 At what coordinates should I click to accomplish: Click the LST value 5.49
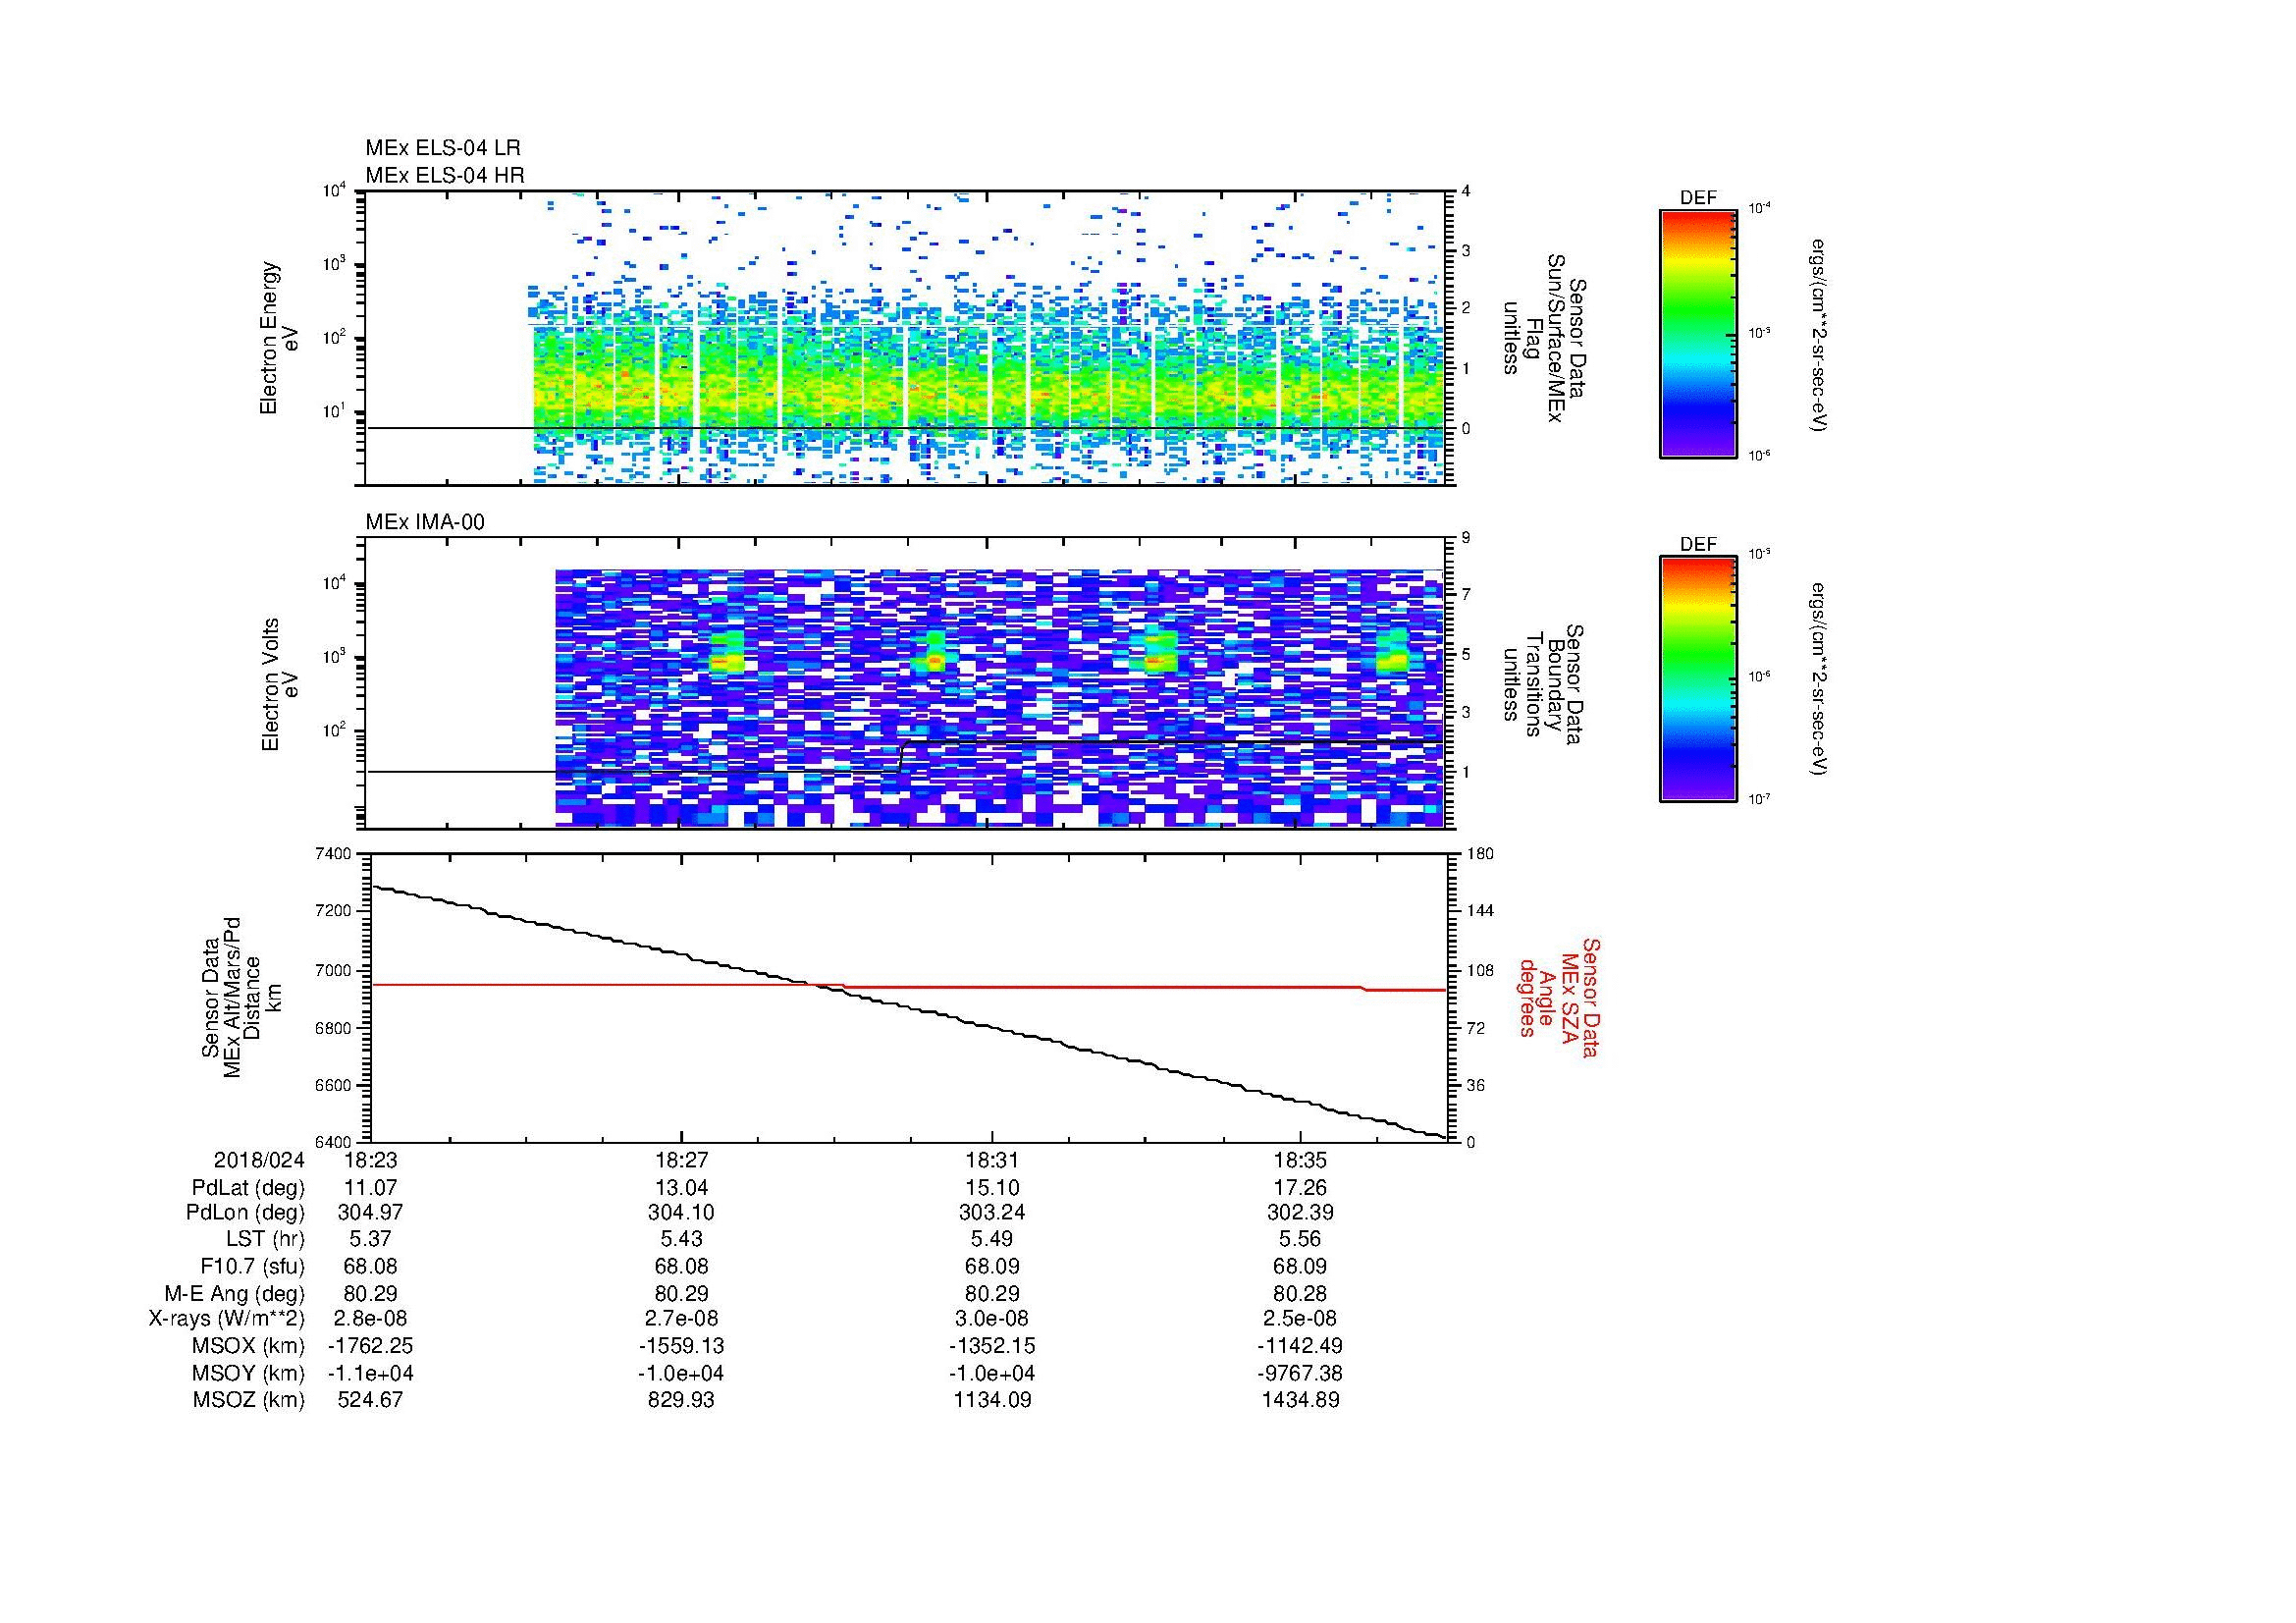click(x=991, y=1240)
